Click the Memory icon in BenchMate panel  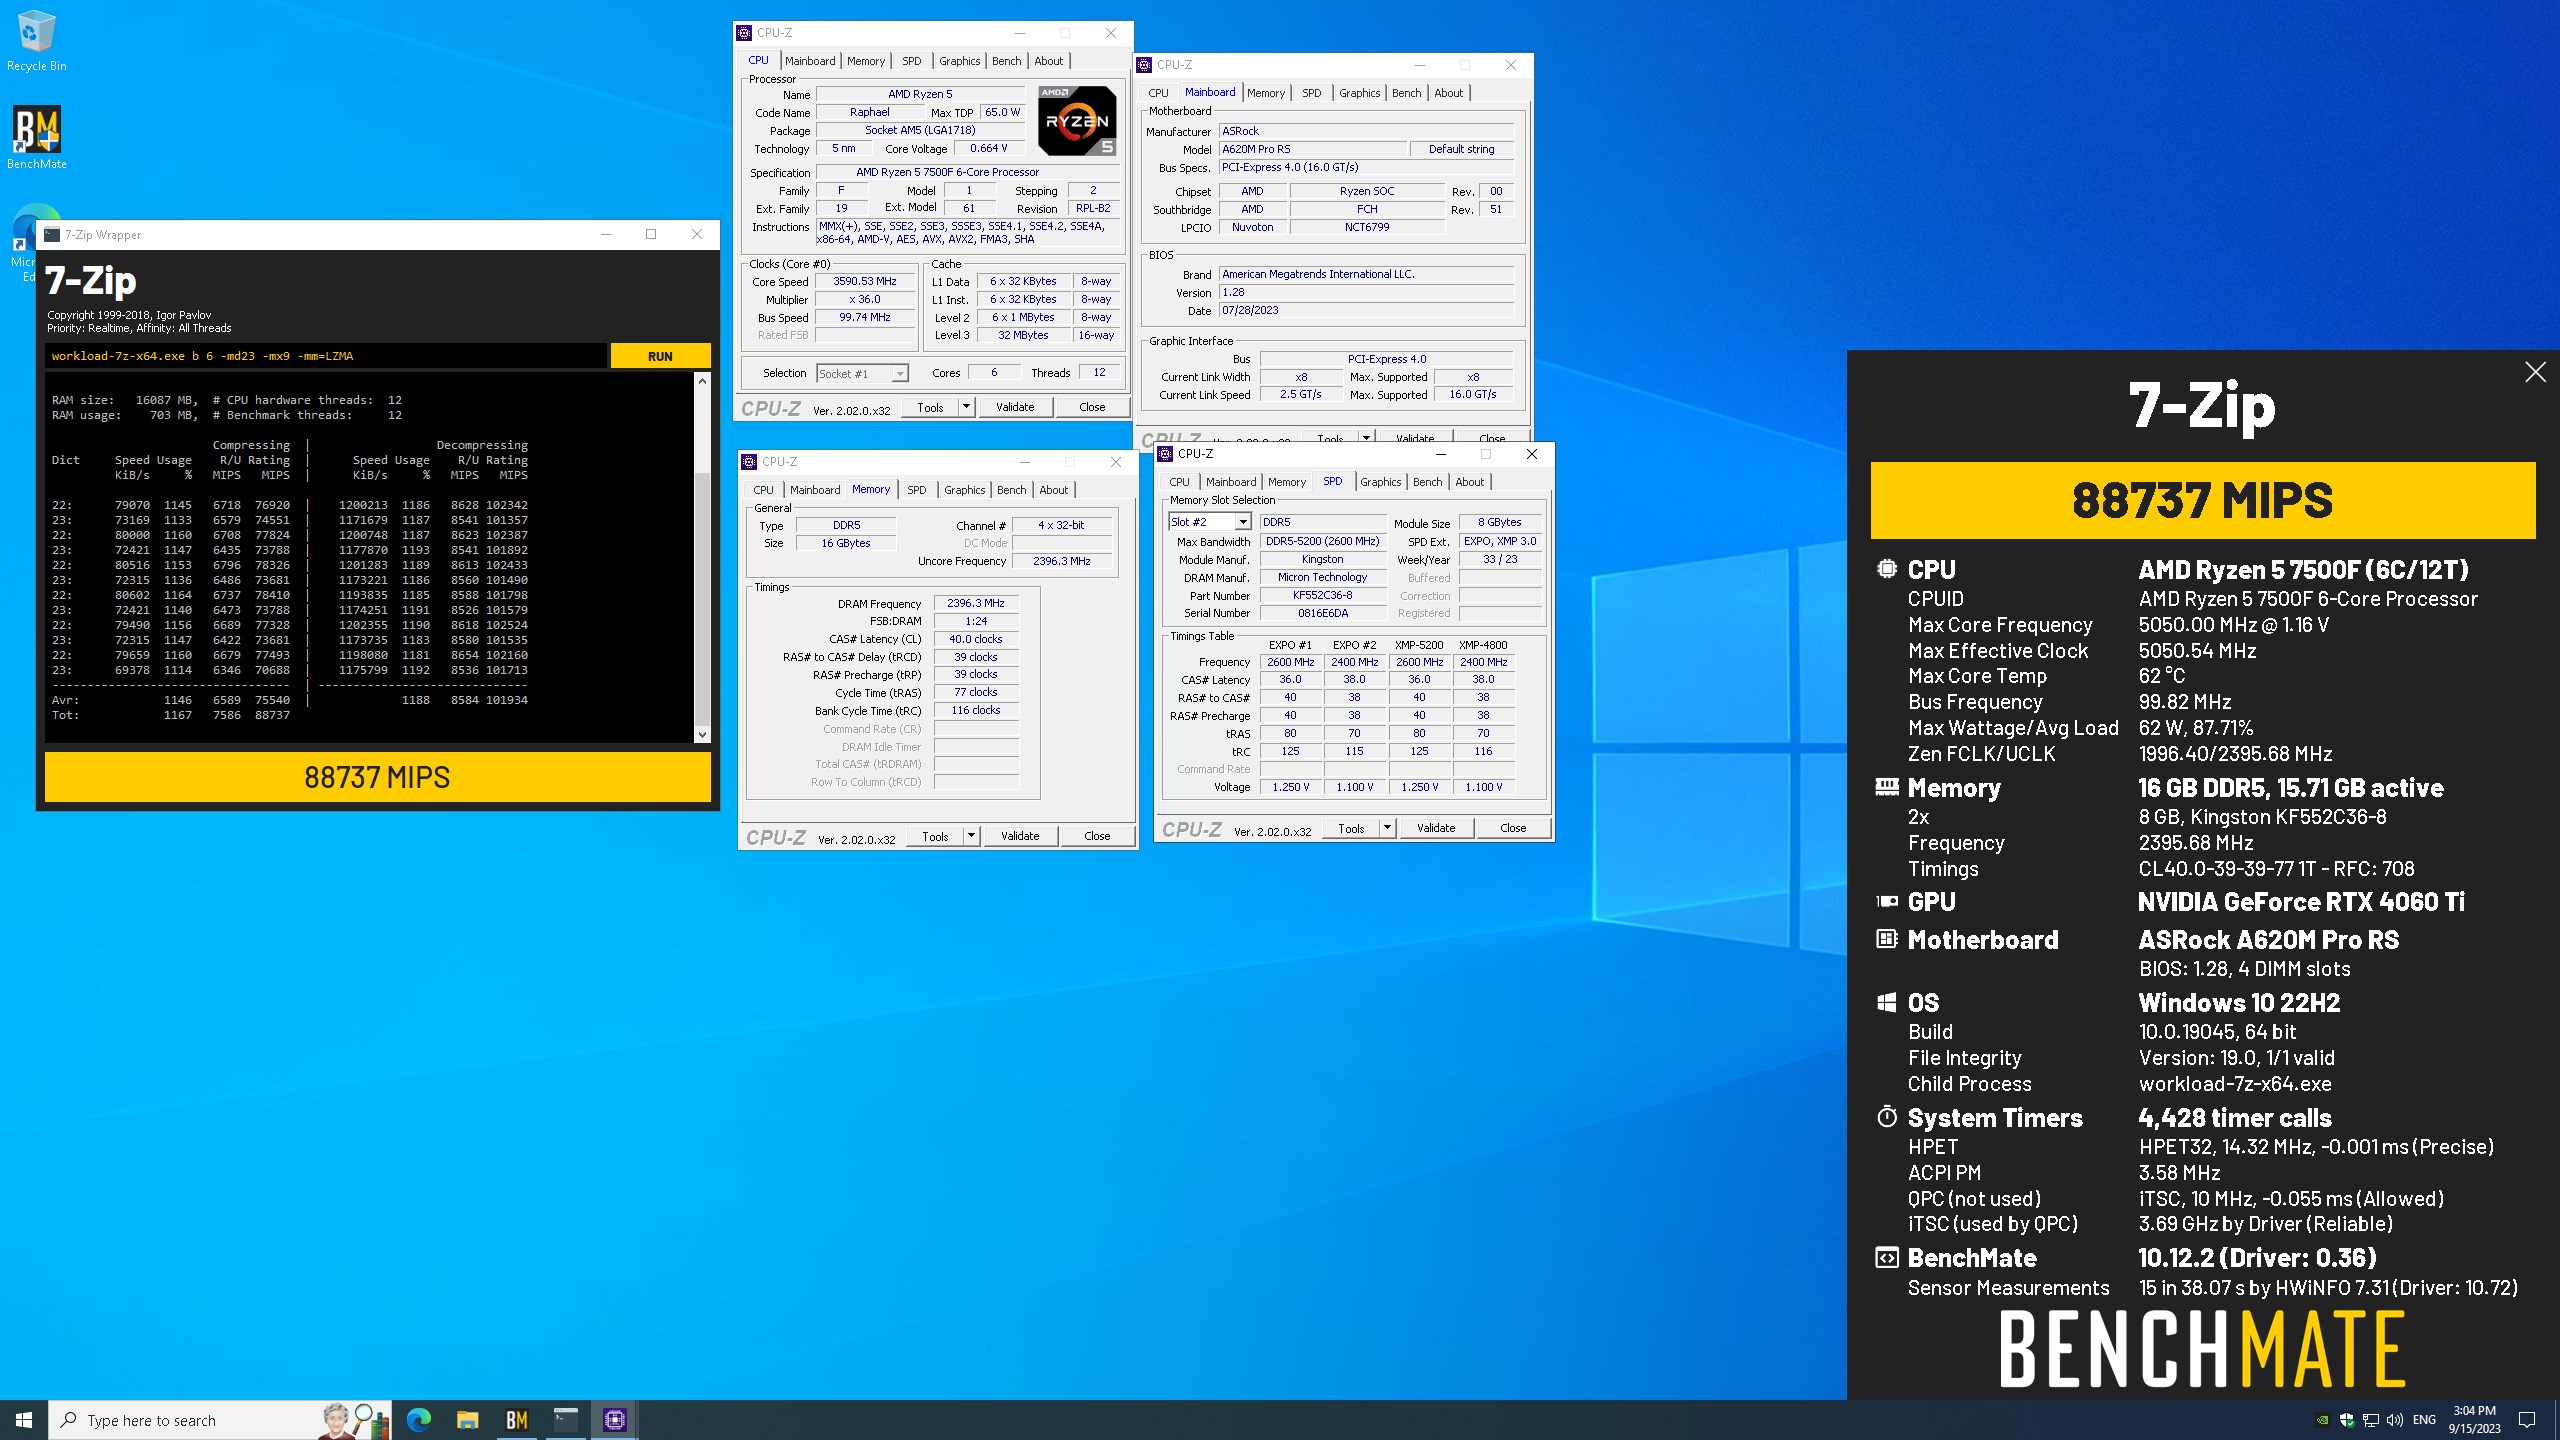click(x=1886, y=787)
